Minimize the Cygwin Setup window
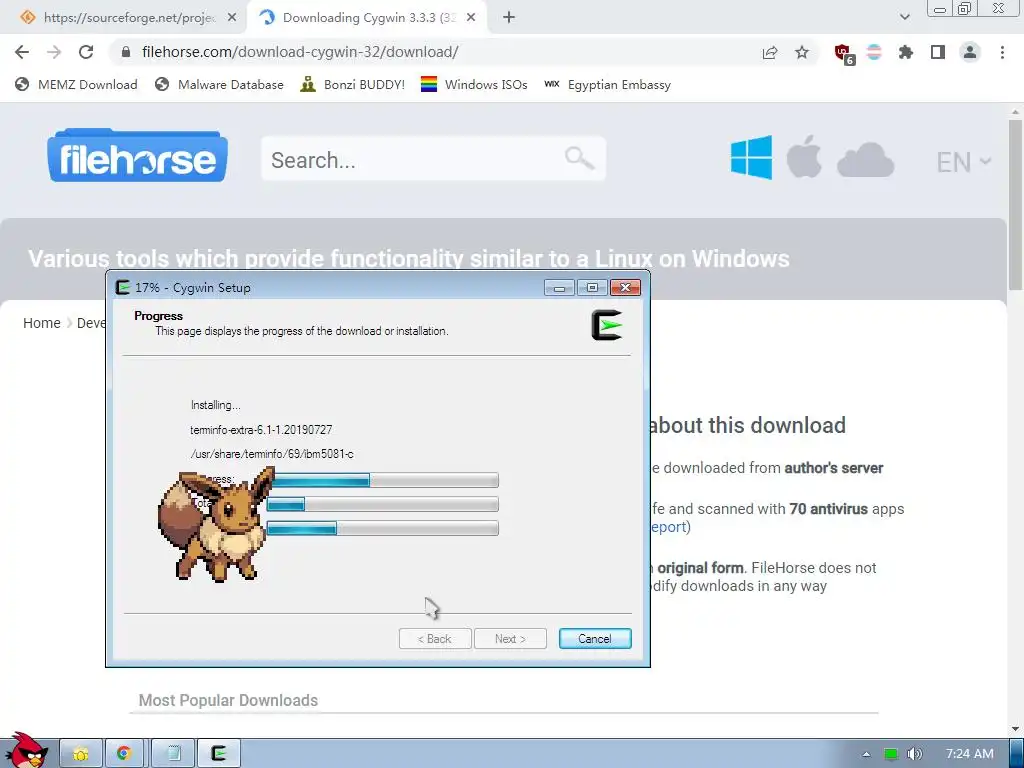This screenshot has width=1024, height=768. tap(560, 288)
